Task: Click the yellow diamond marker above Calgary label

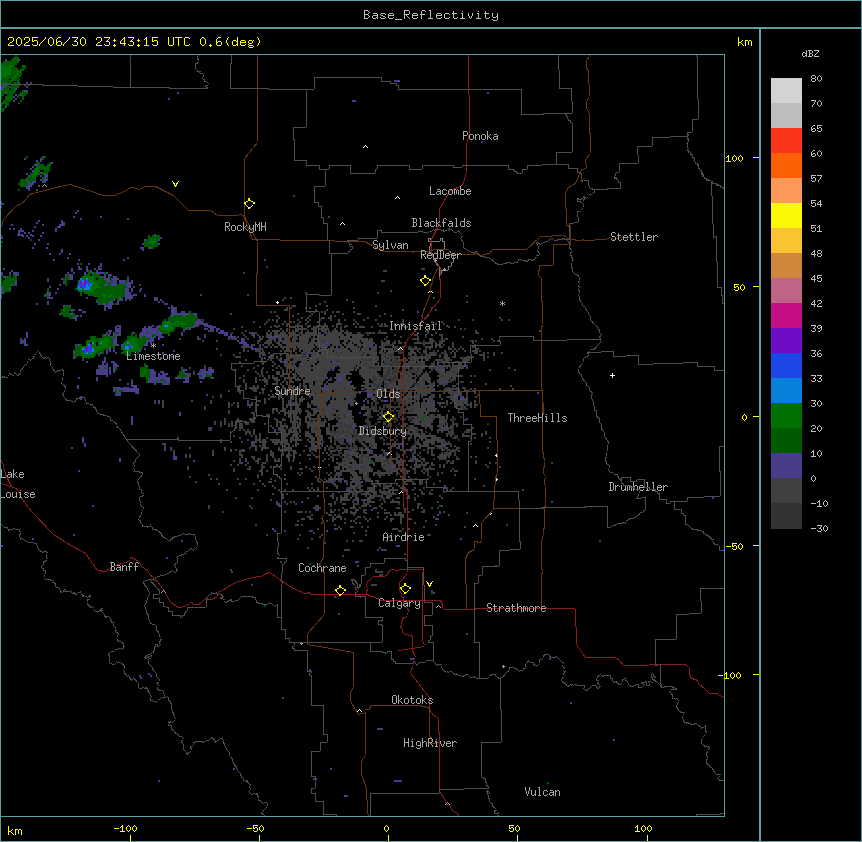Action: 405,589
